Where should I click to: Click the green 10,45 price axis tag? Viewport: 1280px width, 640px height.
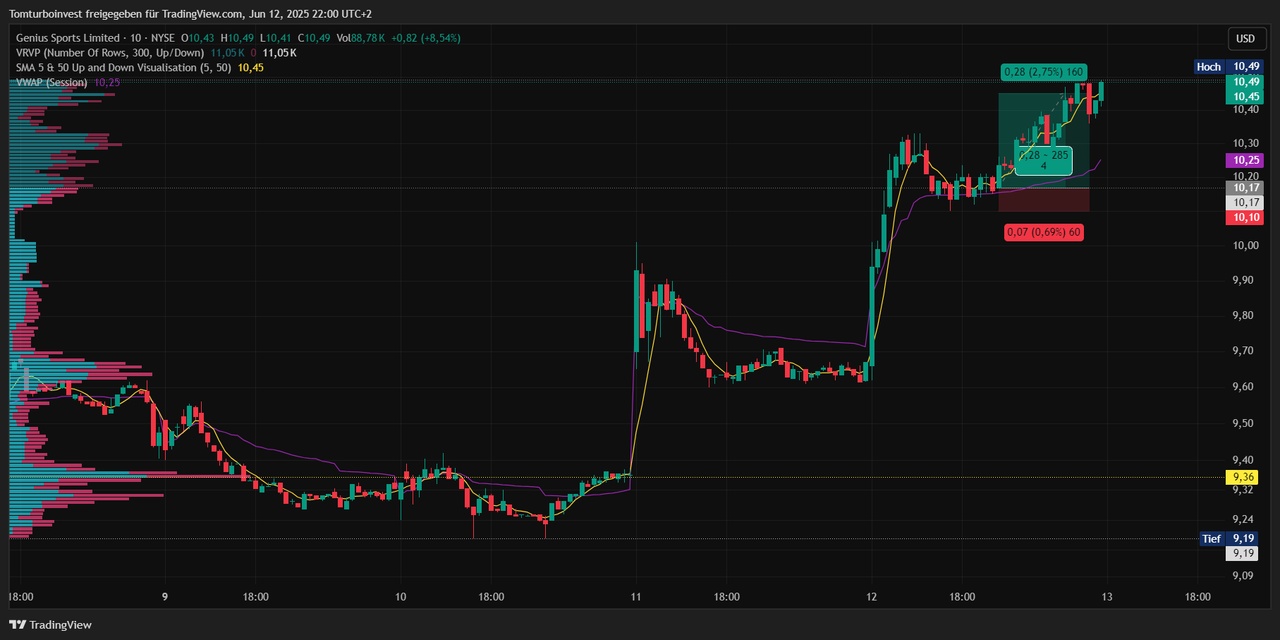point(1246,97)
